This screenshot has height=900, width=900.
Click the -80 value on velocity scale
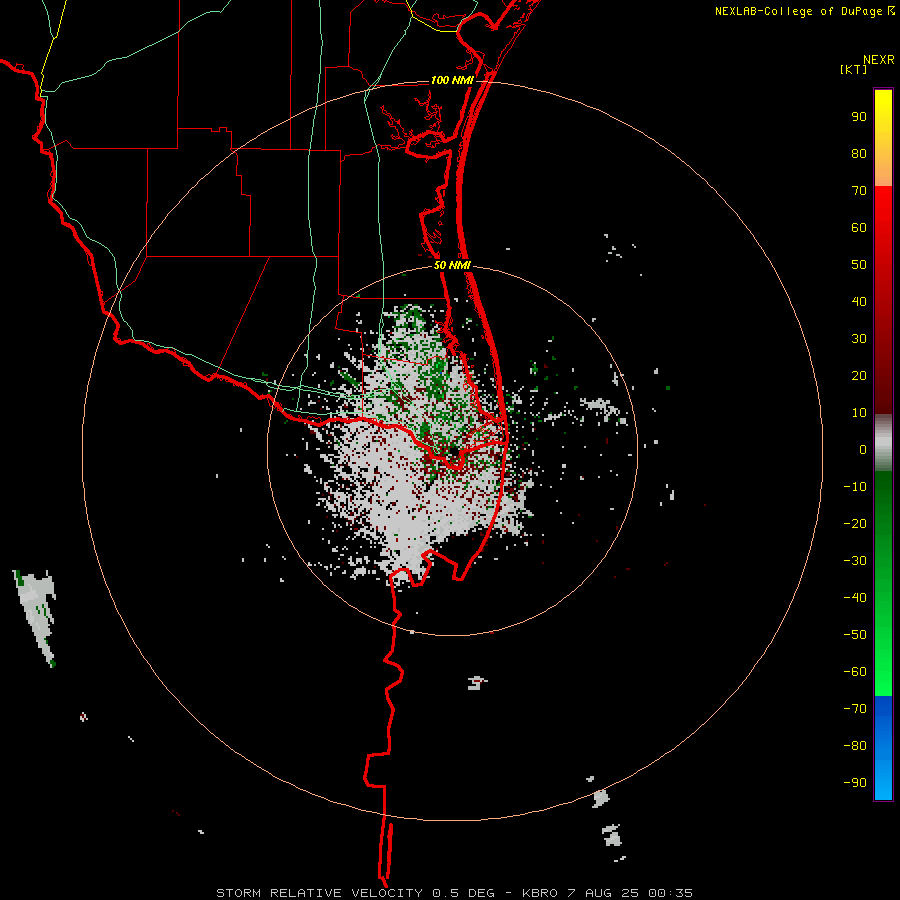[x=855, y=746]
